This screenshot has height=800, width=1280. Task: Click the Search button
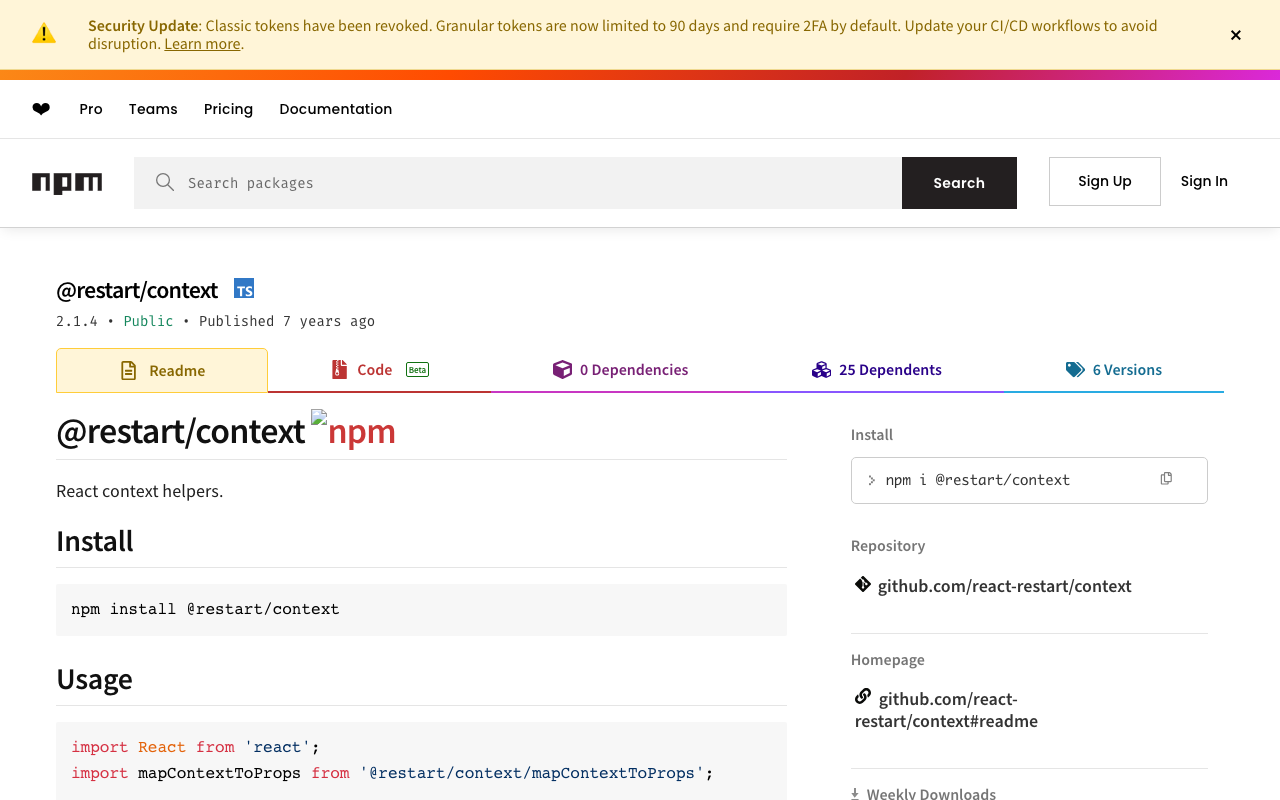coord(959,183)
